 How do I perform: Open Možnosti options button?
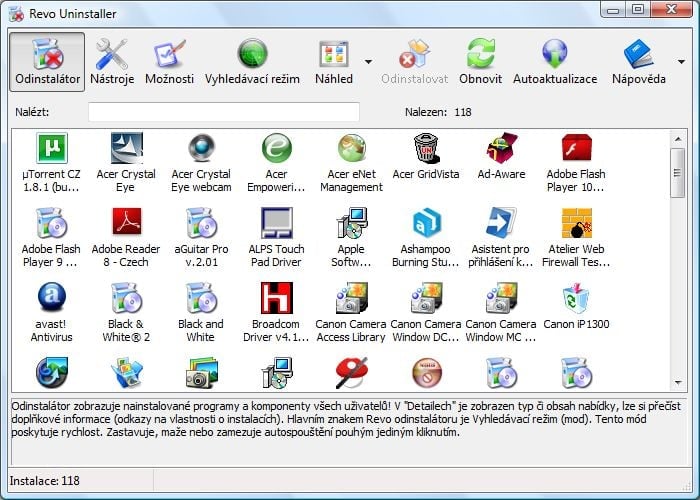click(x=170, y=62)
